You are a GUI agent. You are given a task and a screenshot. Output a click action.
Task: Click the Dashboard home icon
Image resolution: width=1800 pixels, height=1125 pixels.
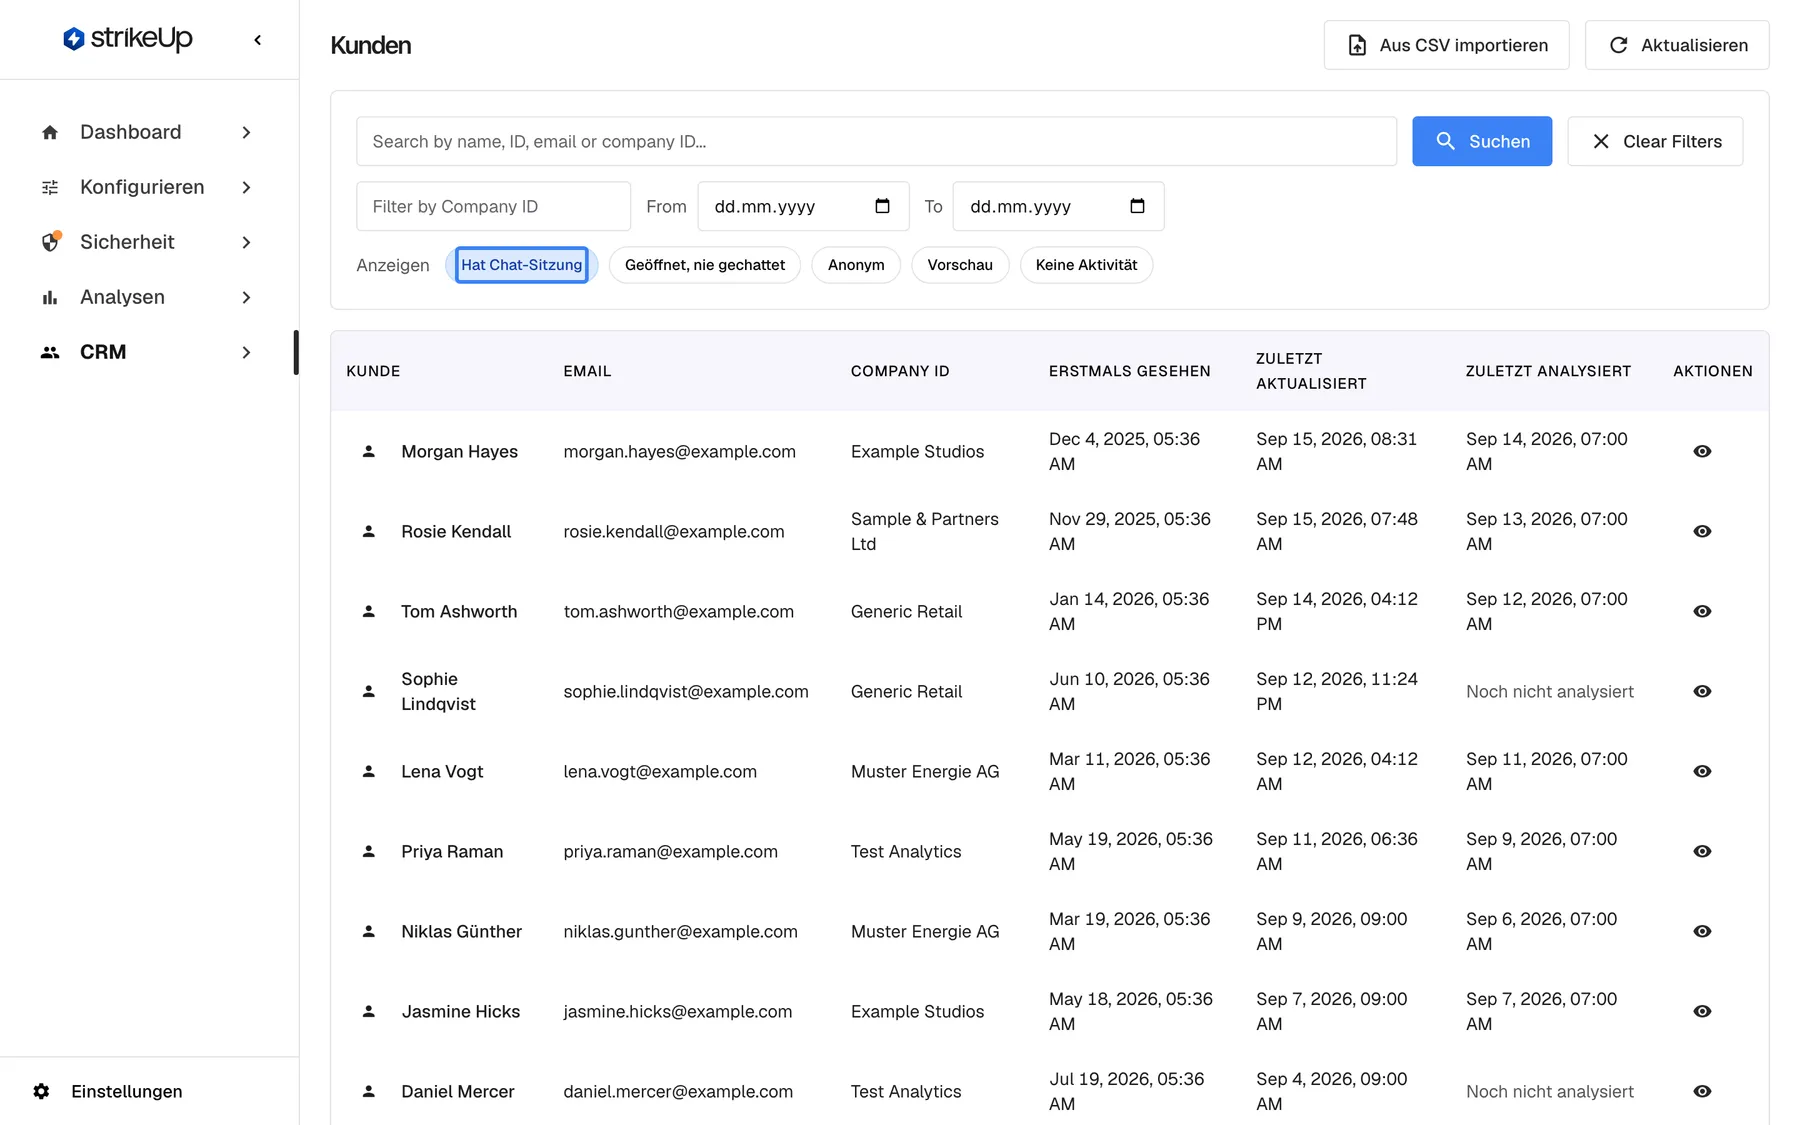tap(50, 132)
